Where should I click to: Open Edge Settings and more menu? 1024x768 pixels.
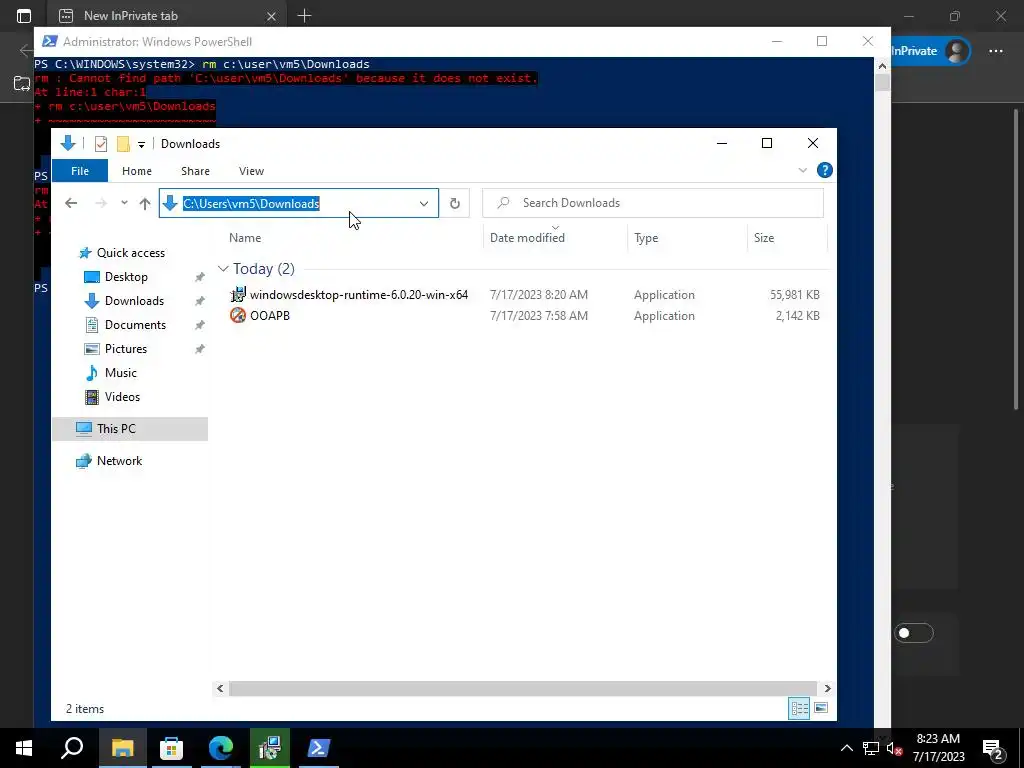tap(996, 51)
